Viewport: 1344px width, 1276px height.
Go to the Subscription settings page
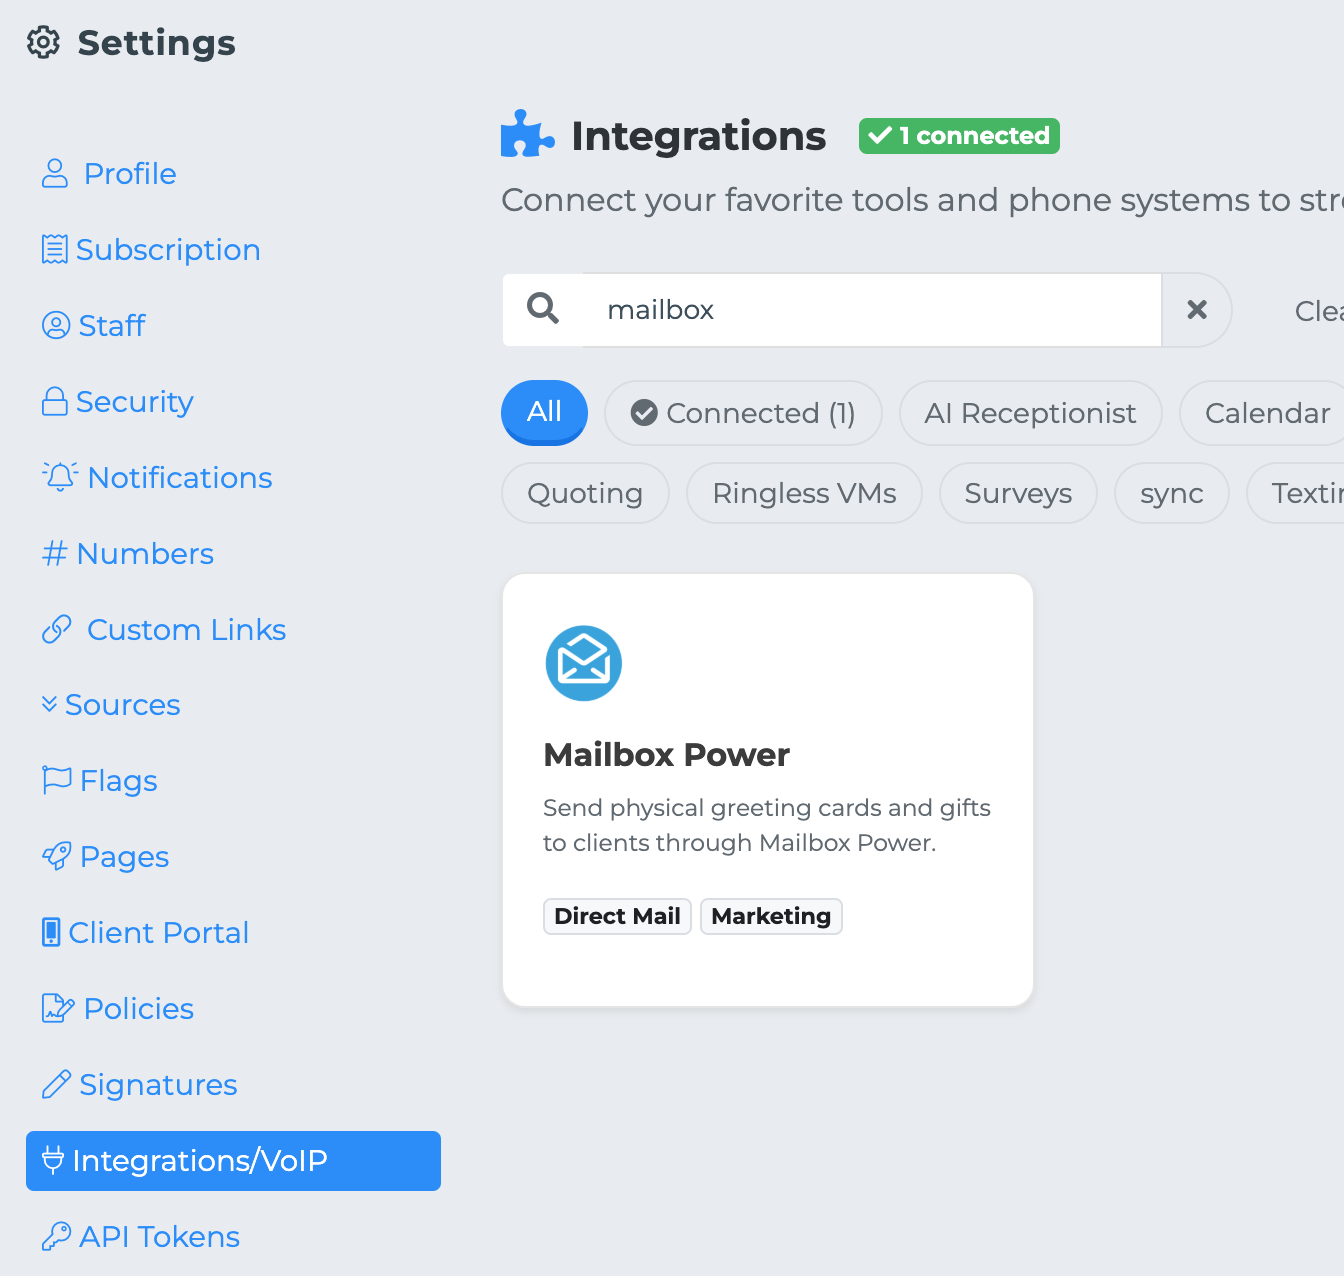167,250
